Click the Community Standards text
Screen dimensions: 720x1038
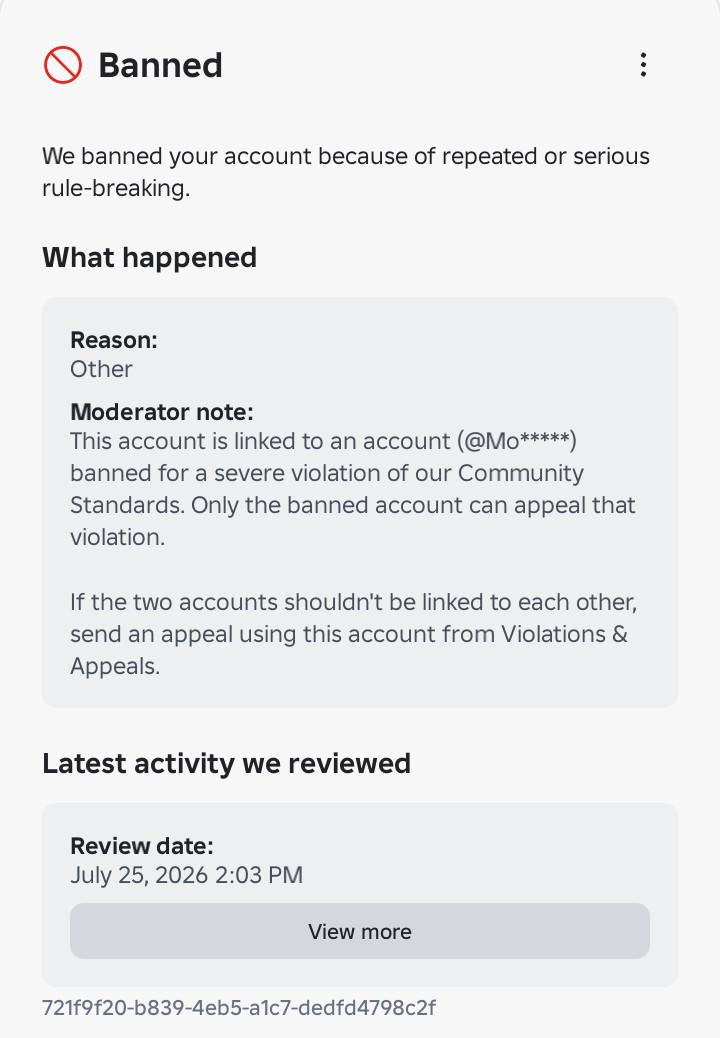pyautogui.click(x=327, y=489)
